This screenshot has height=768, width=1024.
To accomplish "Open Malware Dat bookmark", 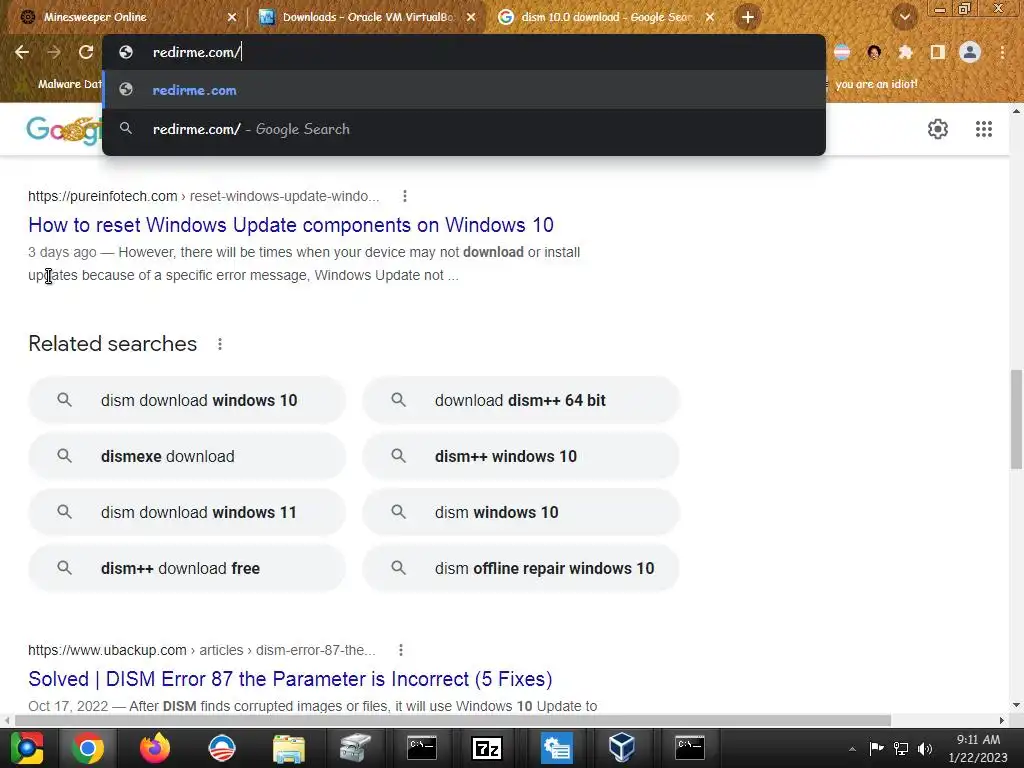I will pyautogui.click(x=69, y=84).
